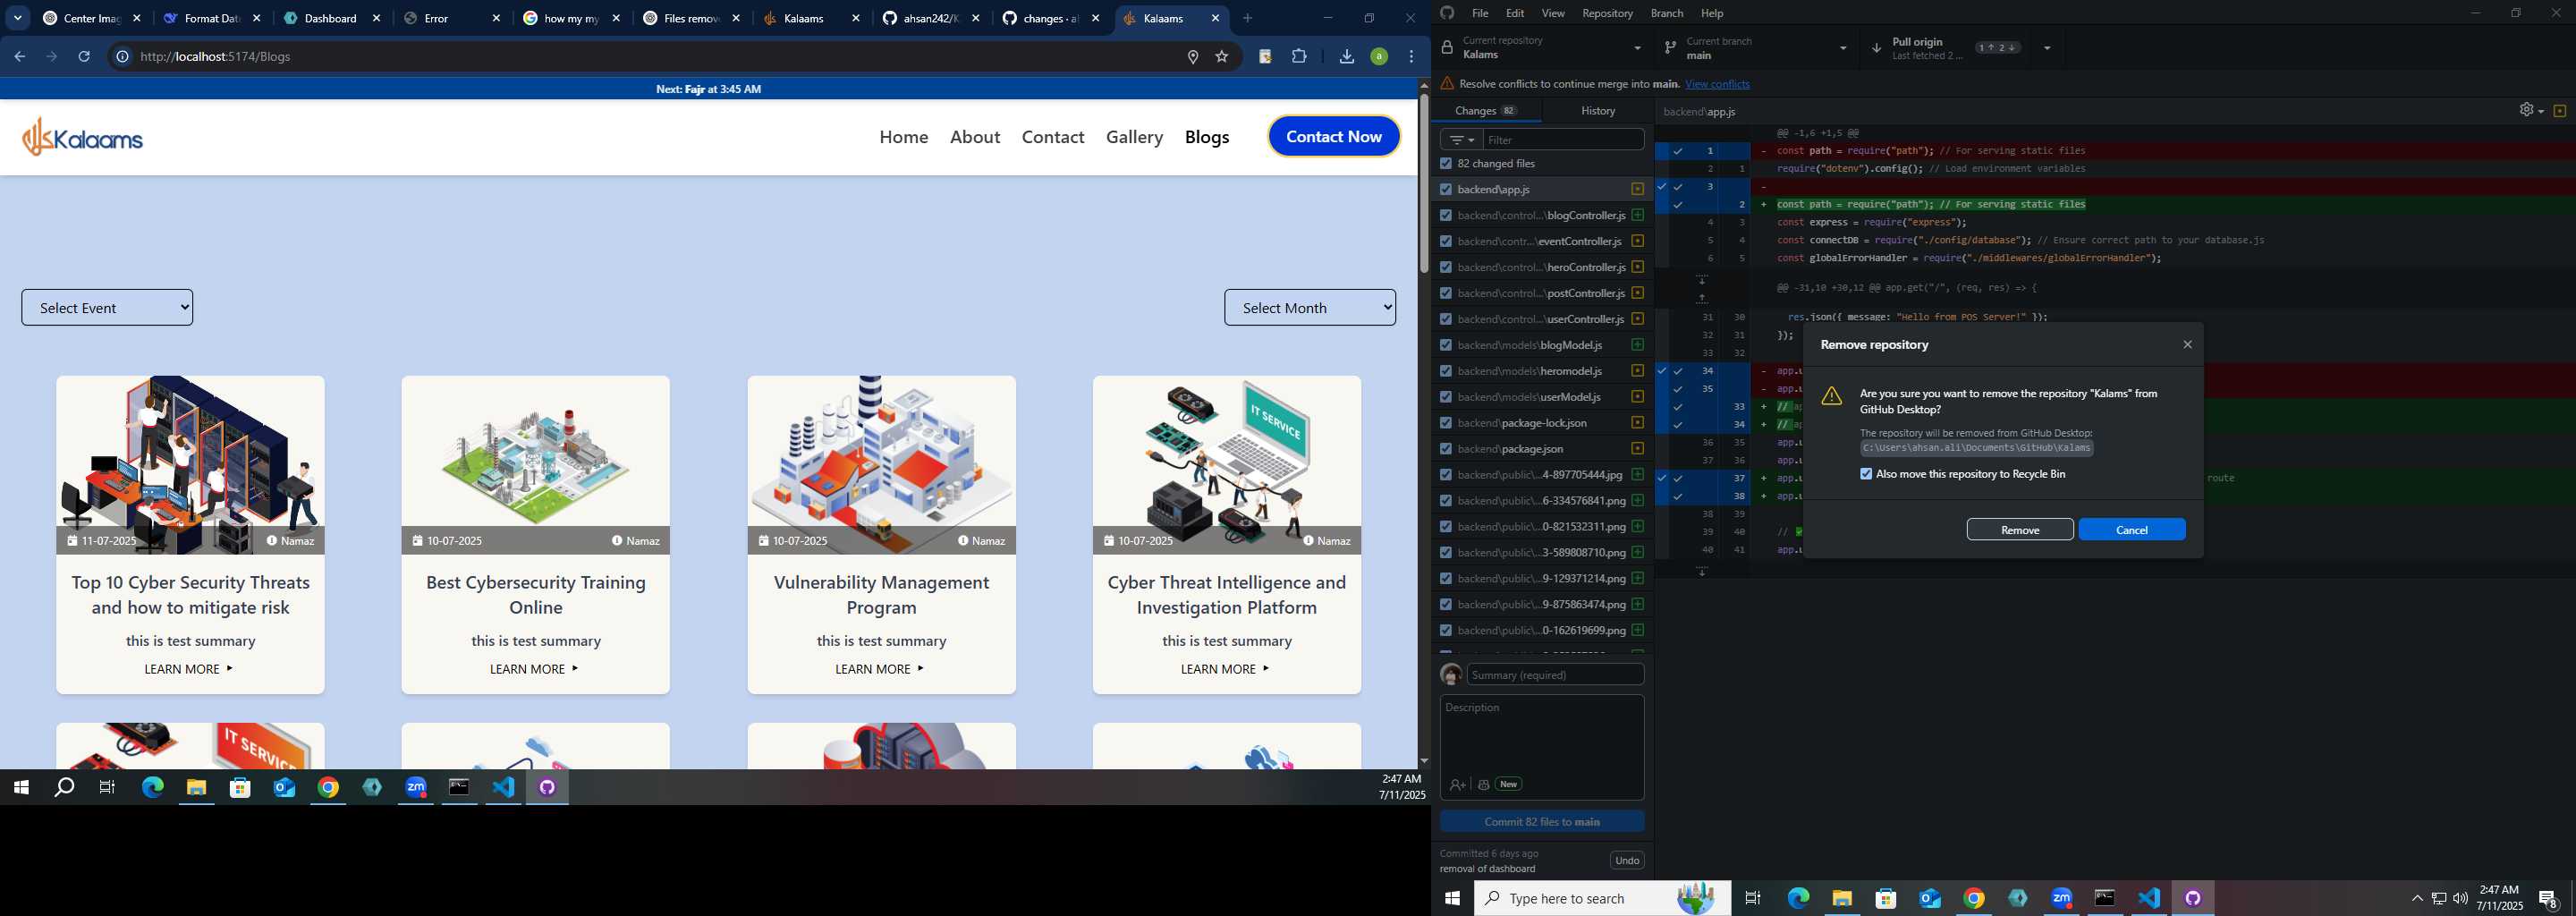Viewport: 2576px width, 916px height.
Task: Click Commit 82 files to main button
Action: point(1542,822)
